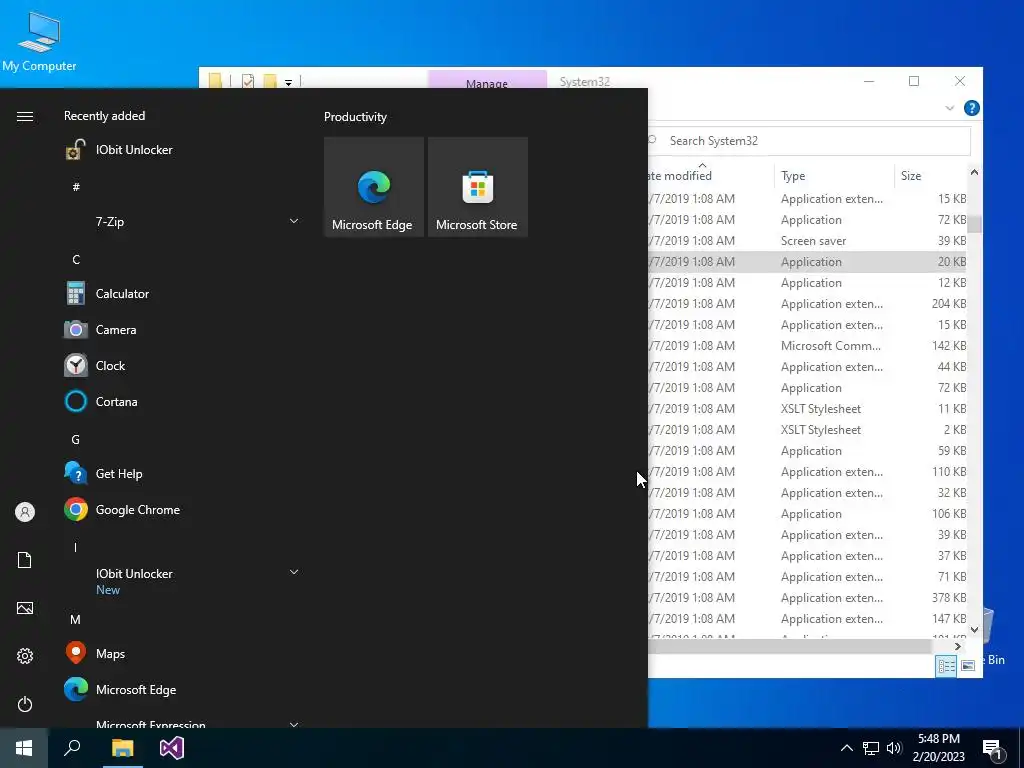Image resolution: width=1024 pixels, height=768 pixels.
Task: Sort files by Size column
Action: [931, 176]
